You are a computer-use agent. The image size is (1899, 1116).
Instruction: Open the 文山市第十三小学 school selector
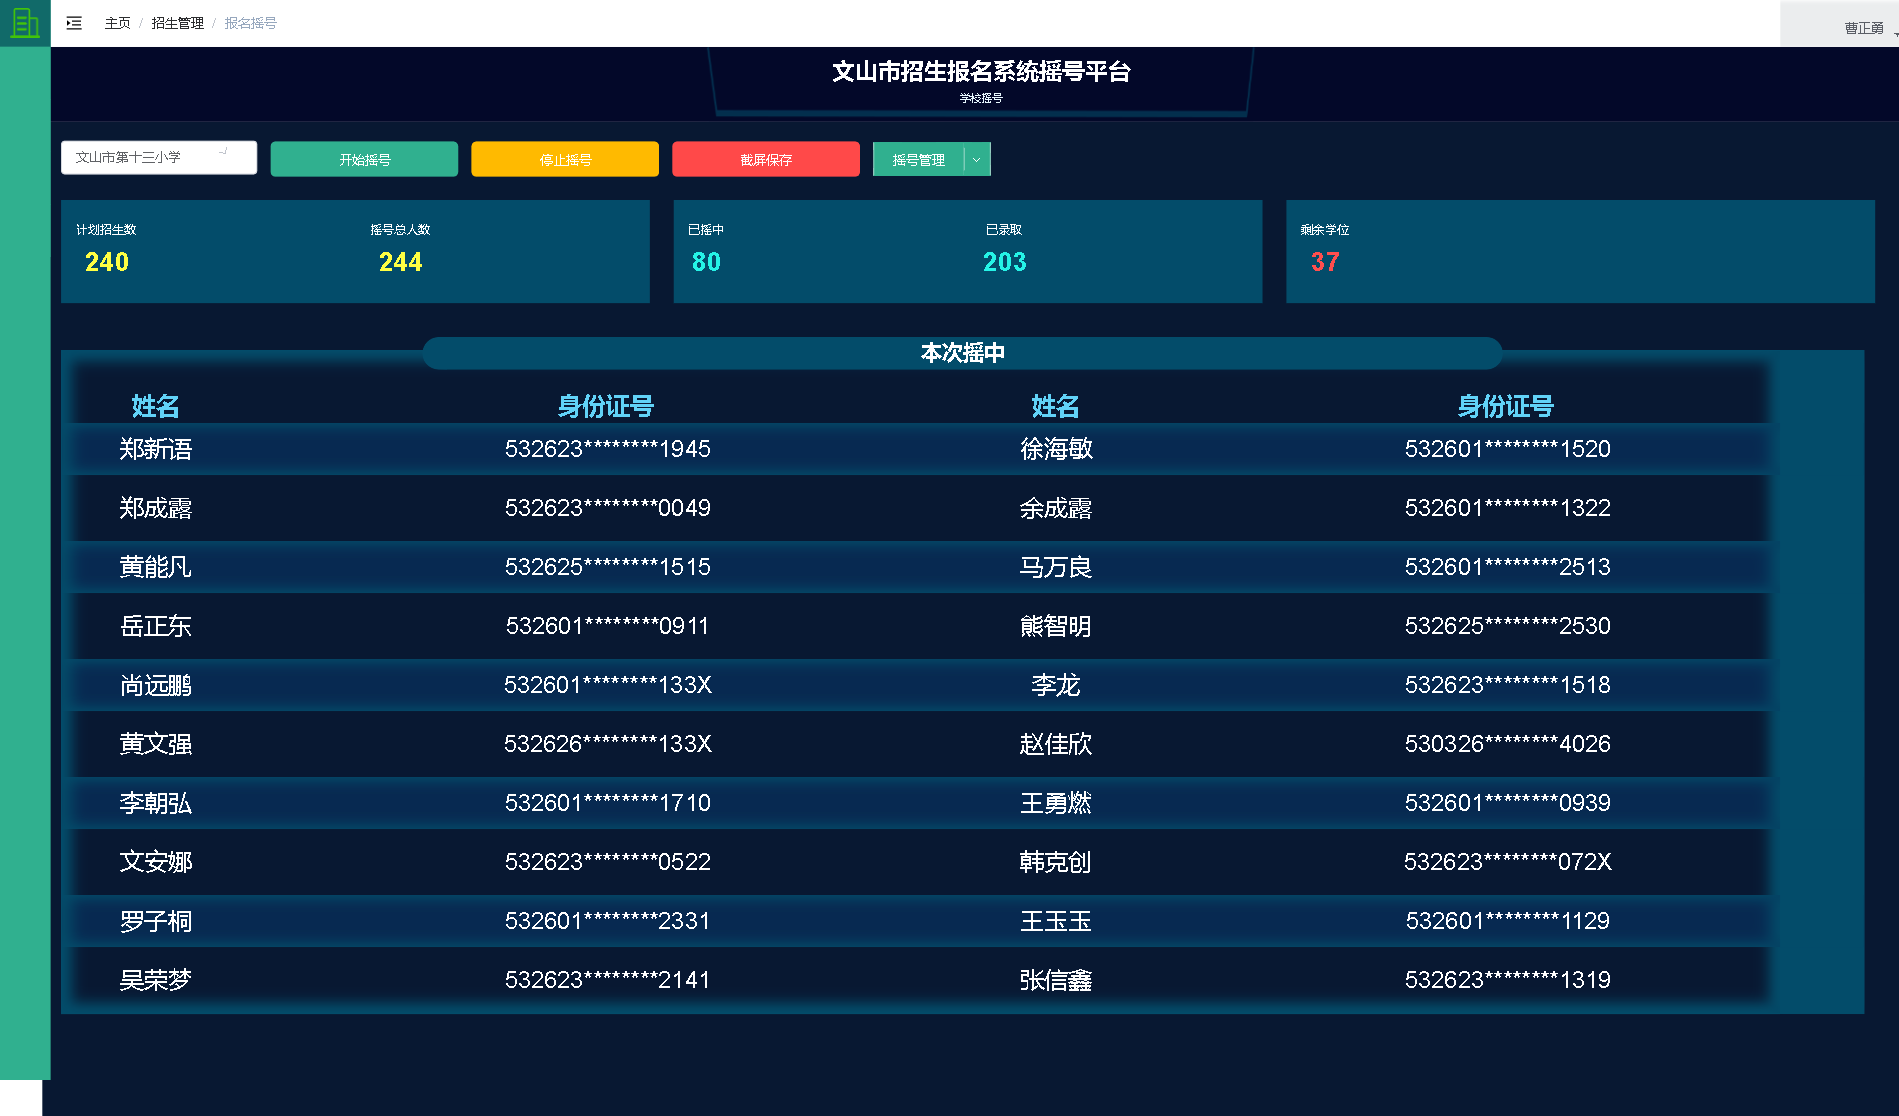pyautogui.click(x=159, y=158)
